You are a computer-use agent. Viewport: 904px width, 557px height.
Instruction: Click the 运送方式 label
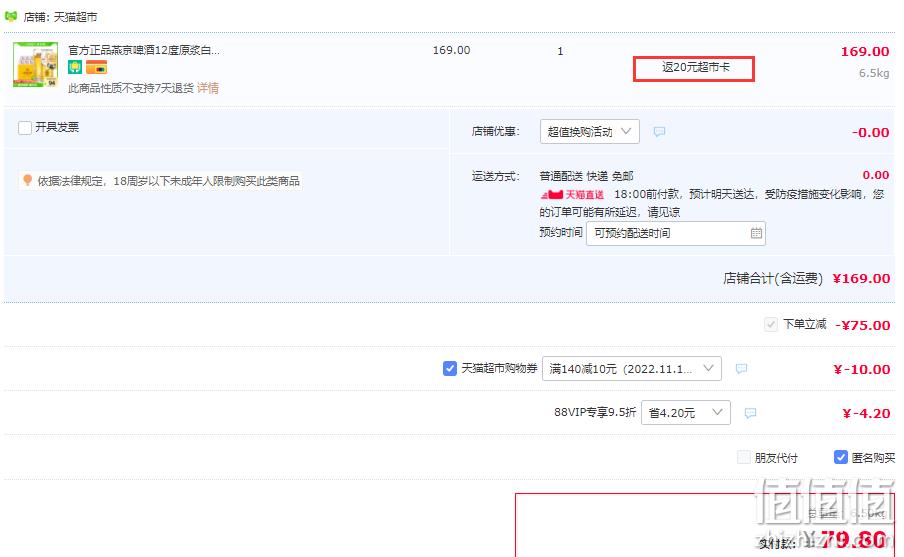496,176
